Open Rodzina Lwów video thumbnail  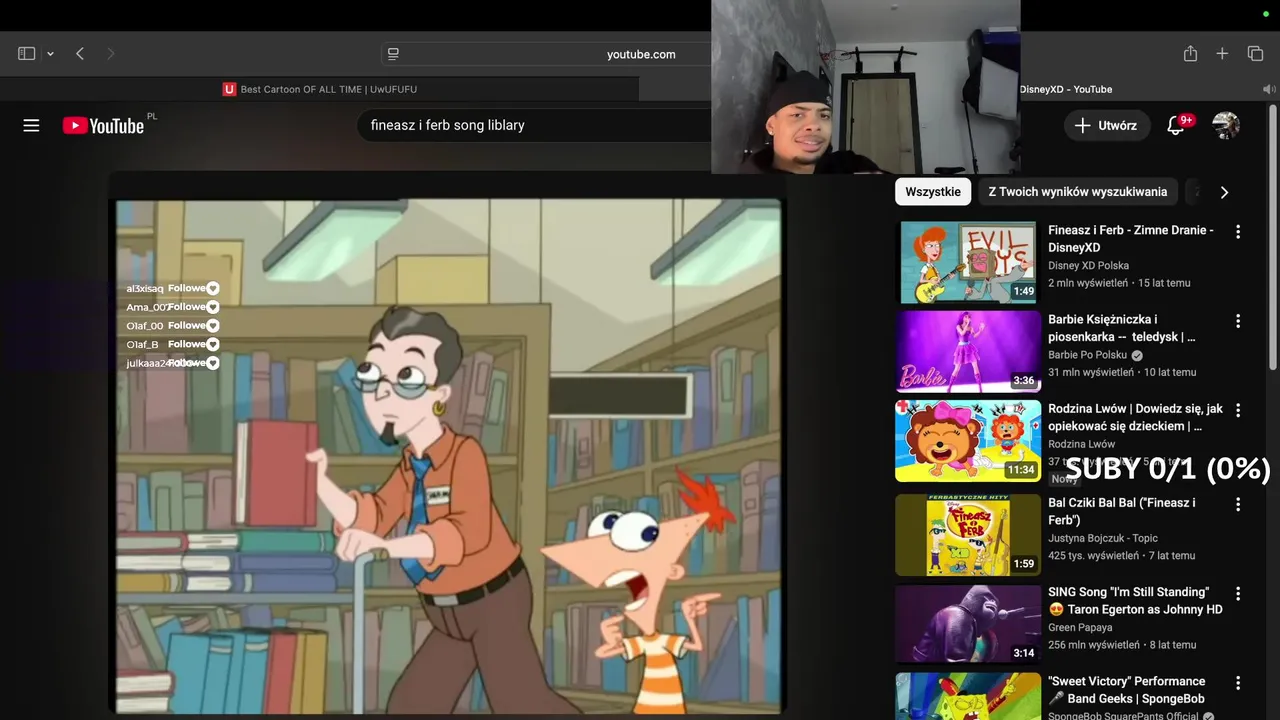coord(968,440)
